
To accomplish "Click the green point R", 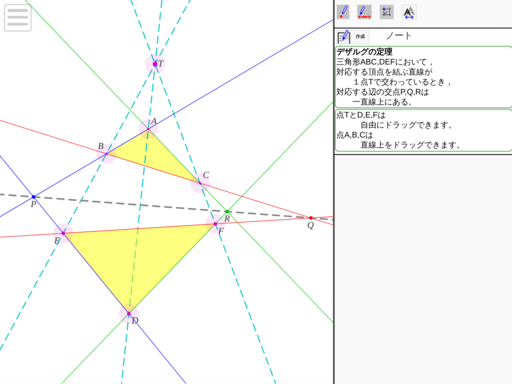I will (x=227, y=211).
